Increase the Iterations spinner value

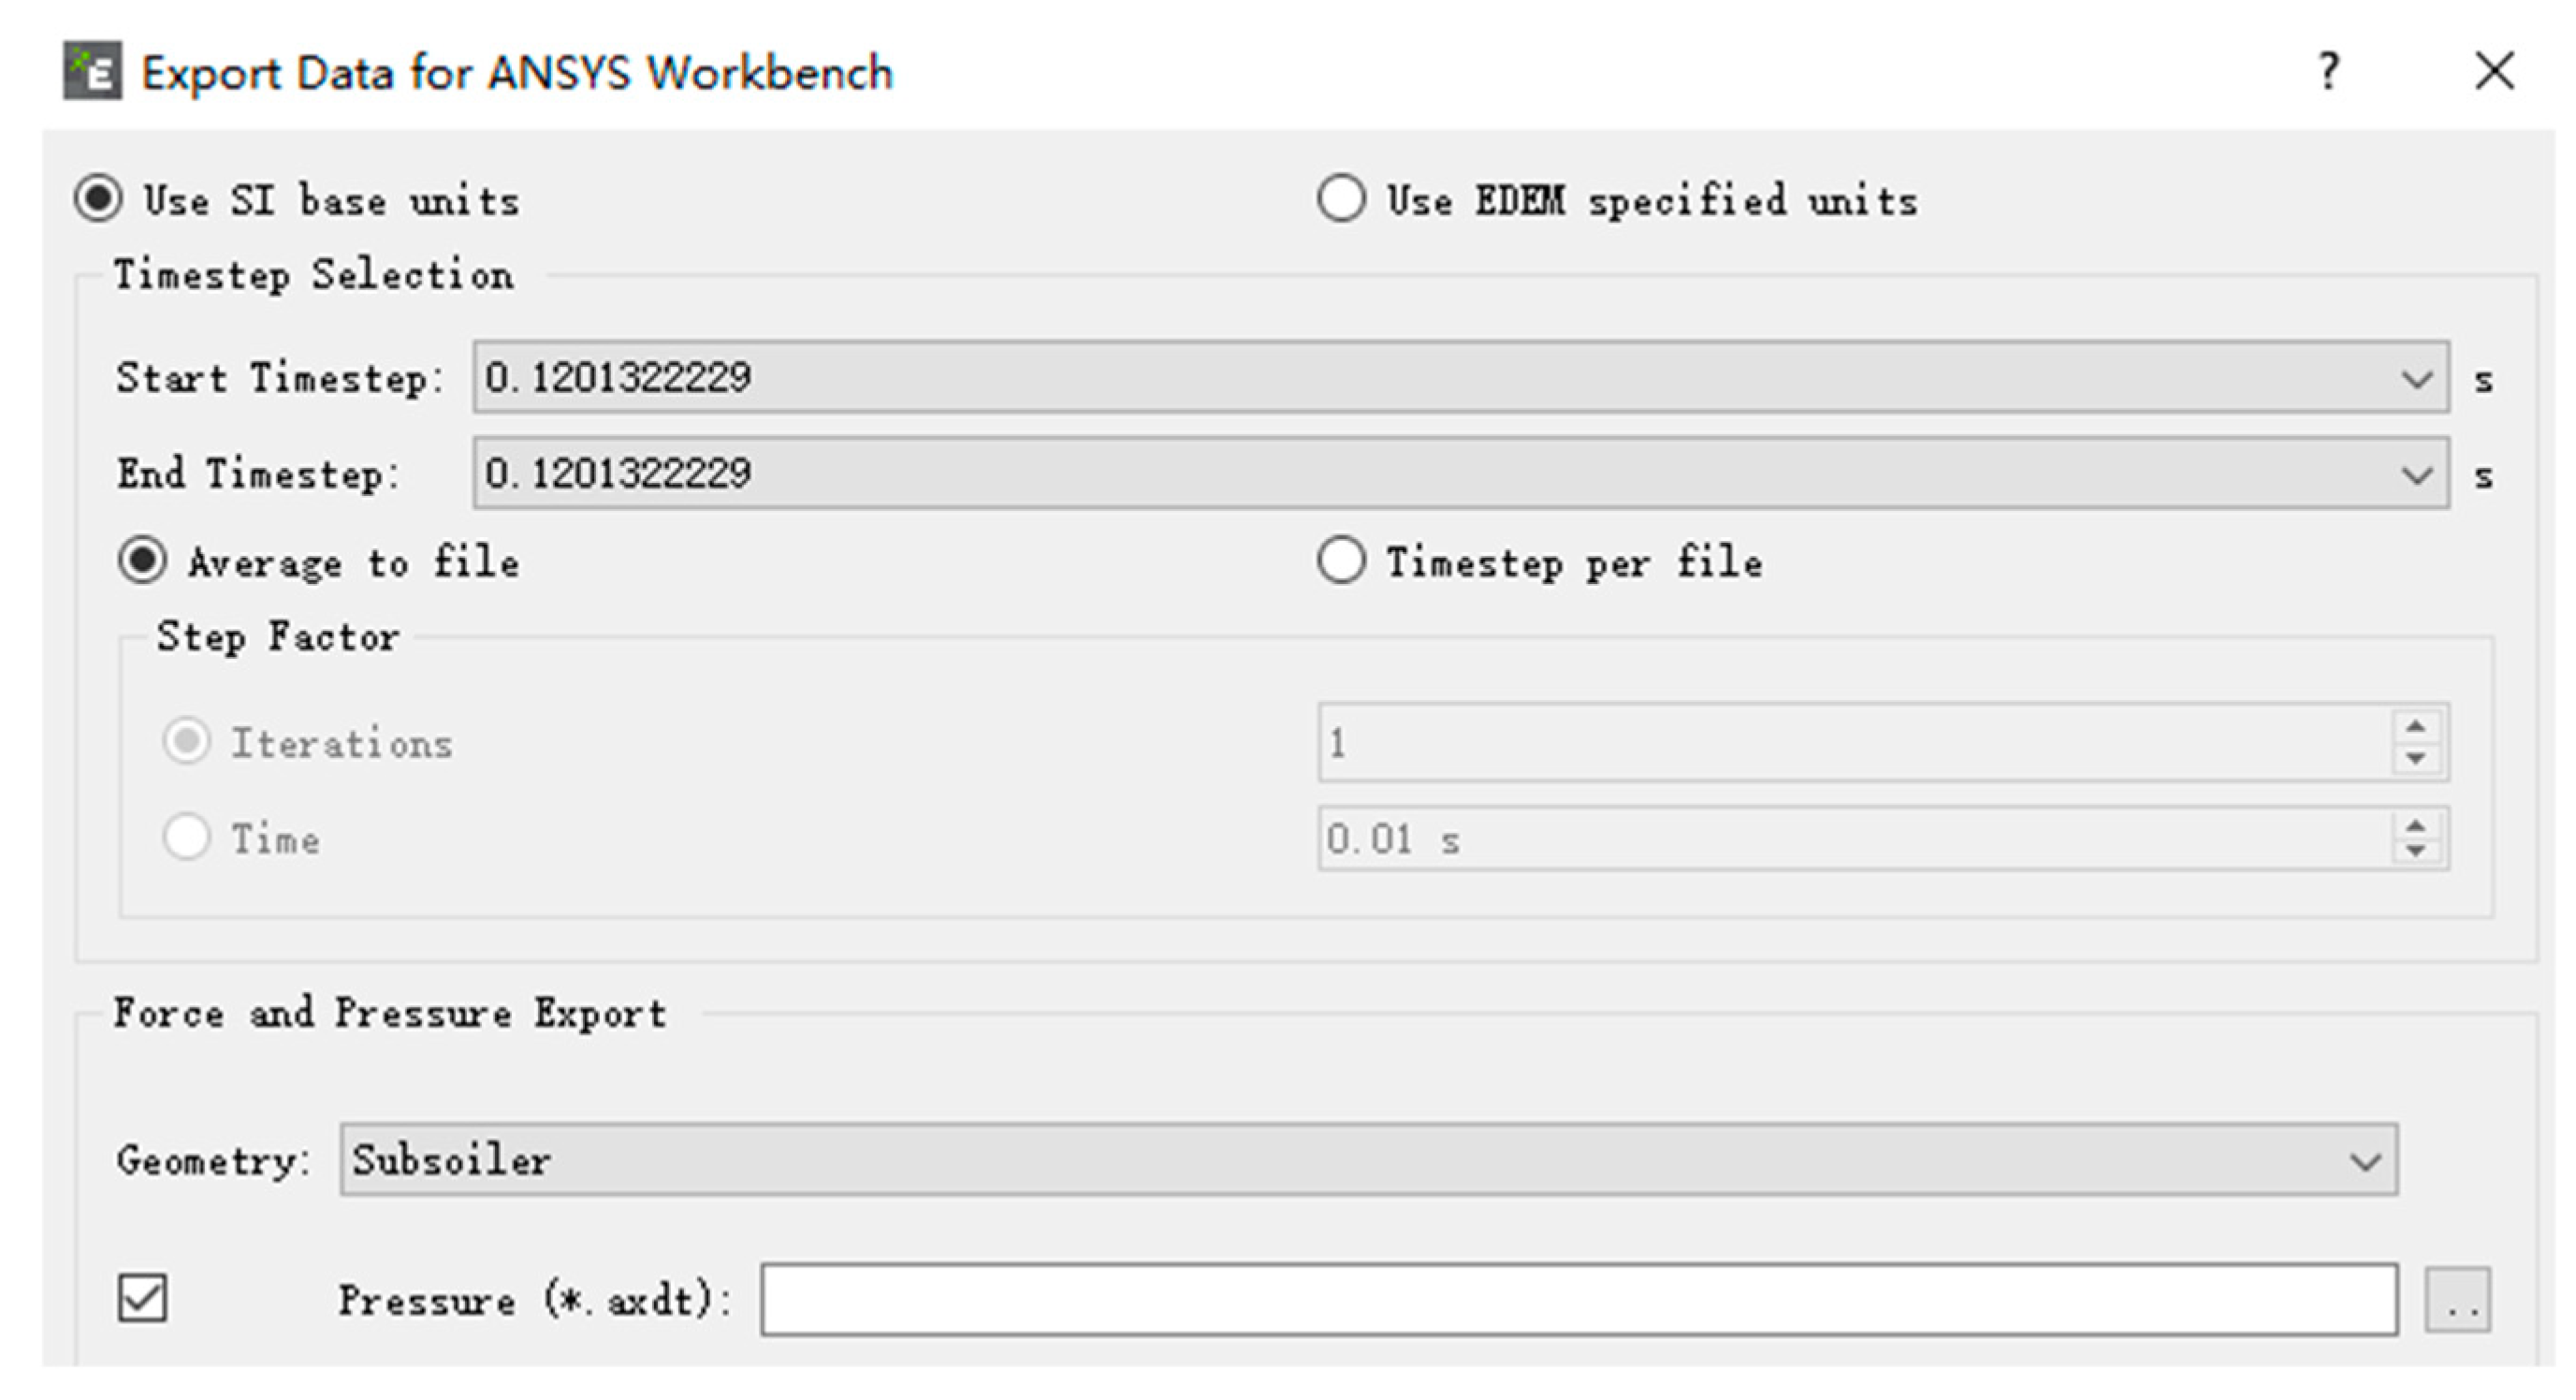click(x=2416, y=727)
